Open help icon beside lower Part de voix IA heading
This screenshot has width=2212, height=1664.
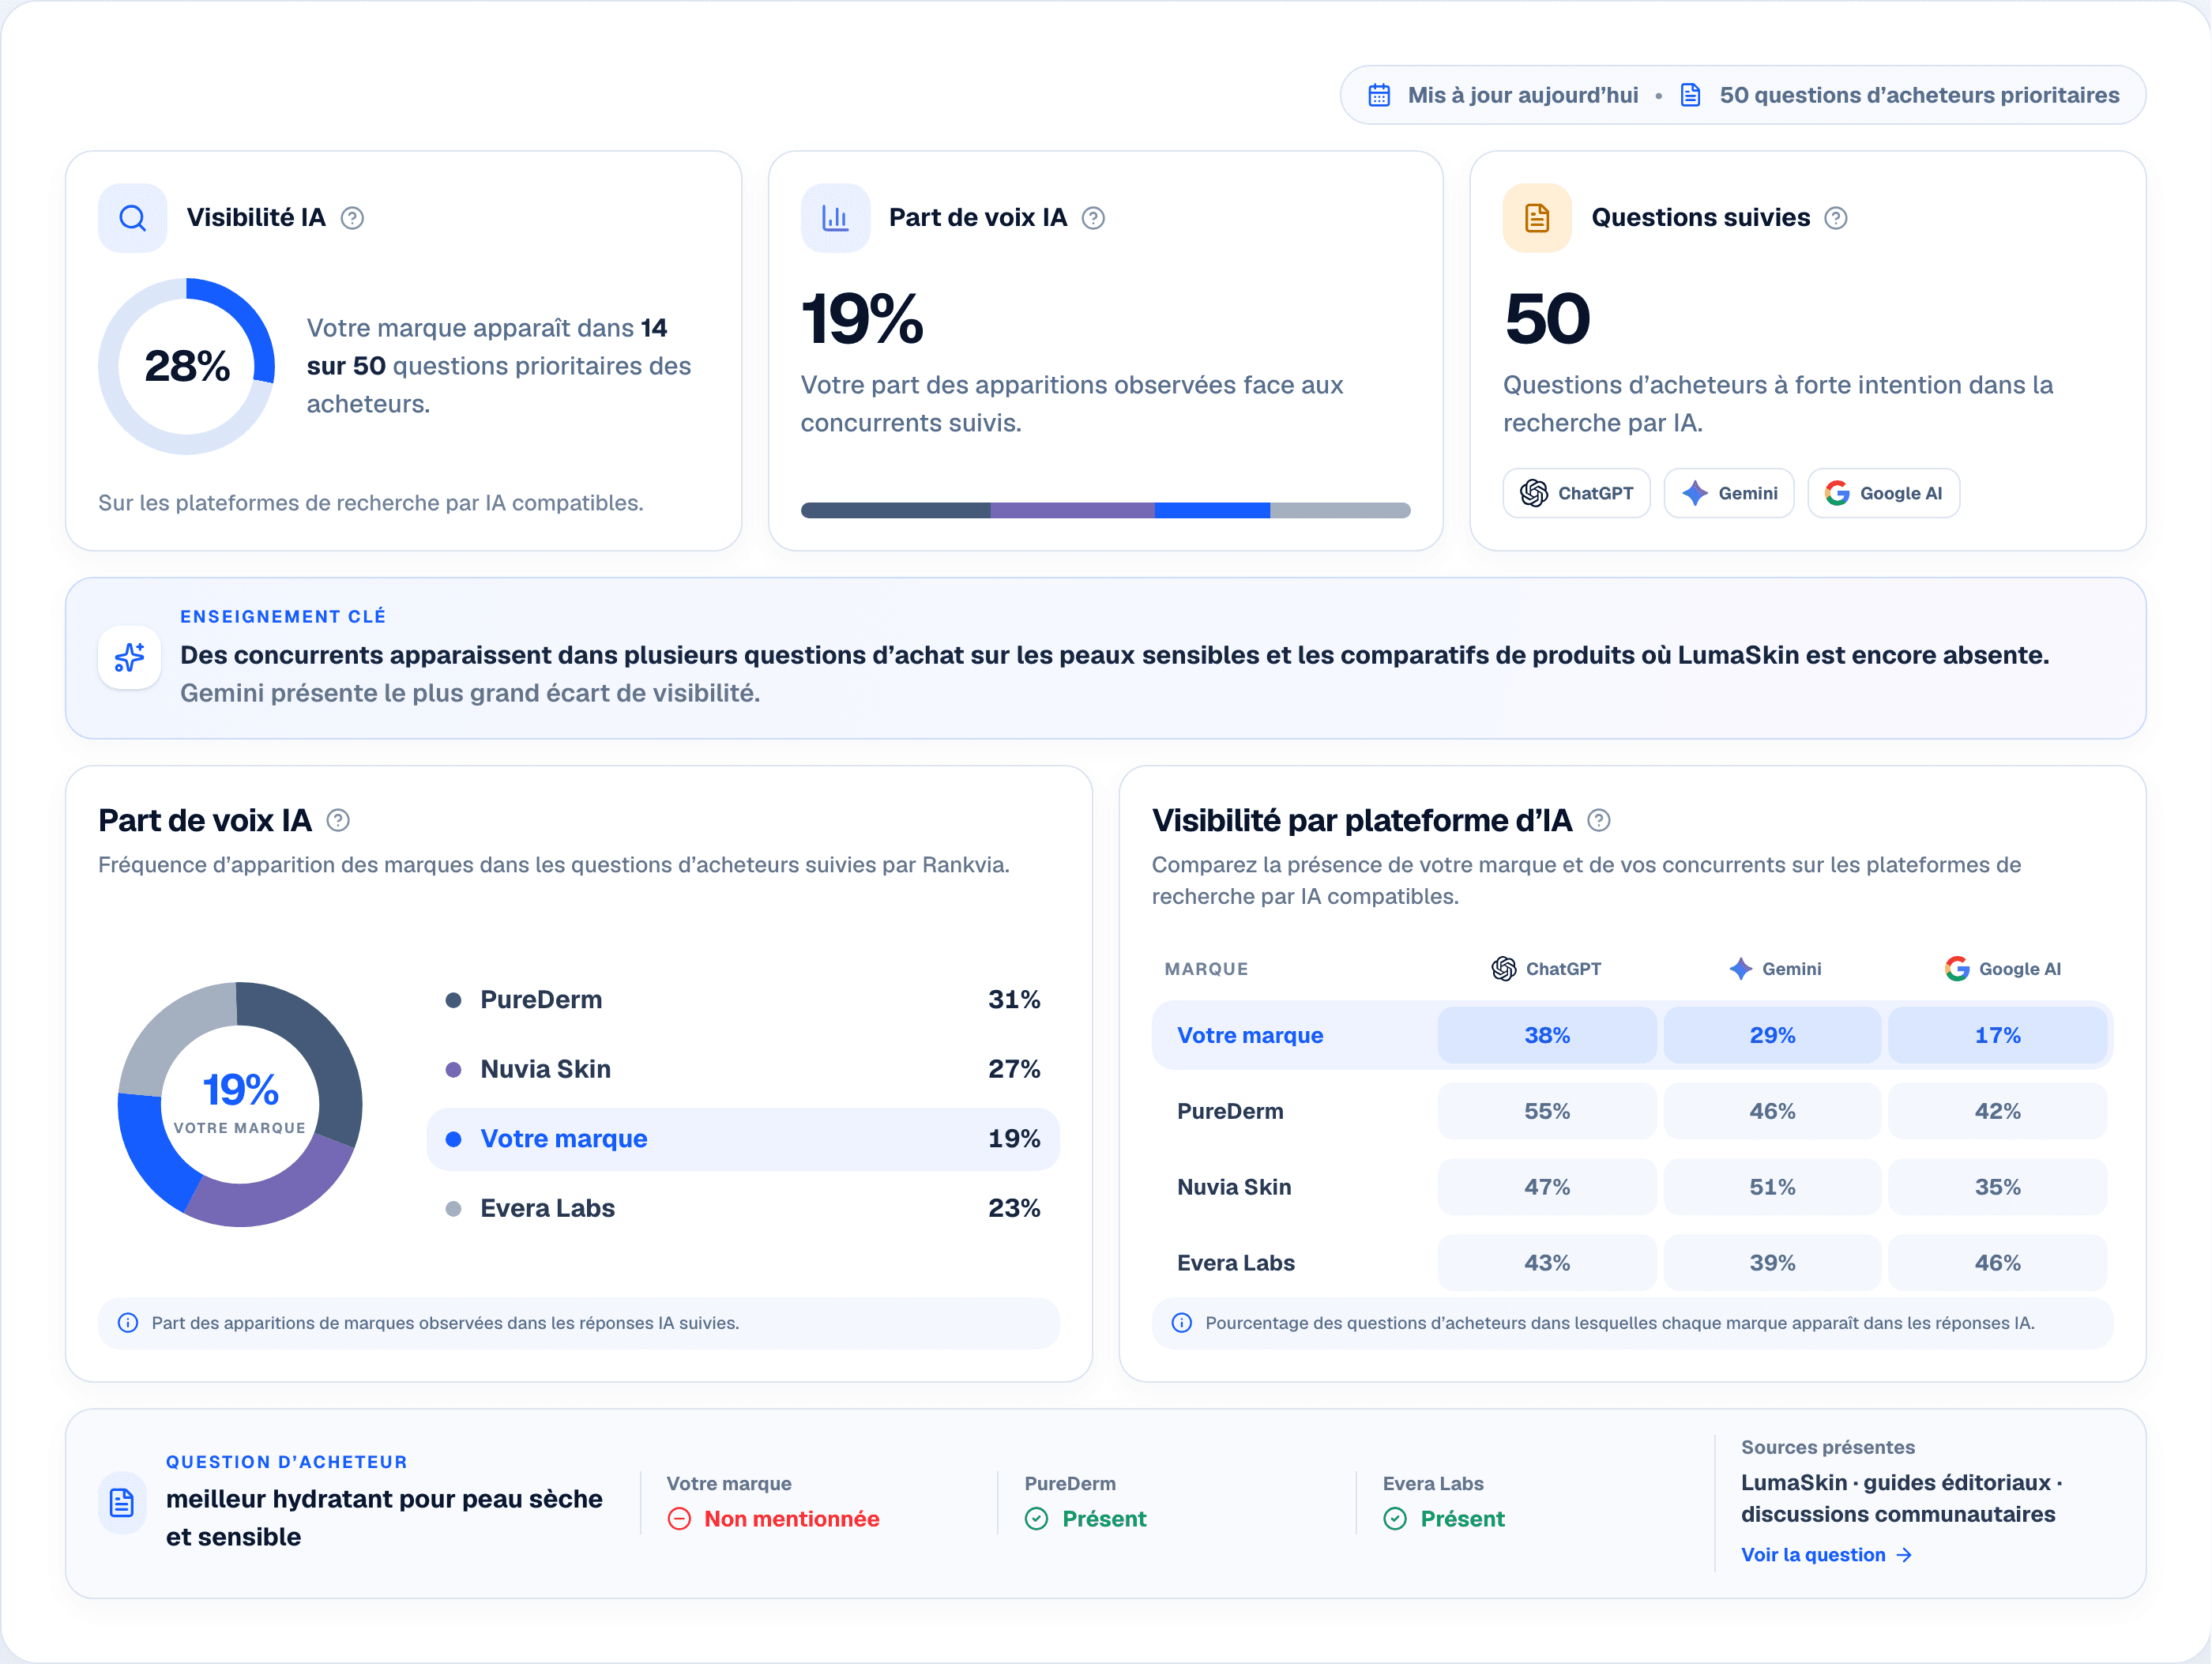point(338,821)
